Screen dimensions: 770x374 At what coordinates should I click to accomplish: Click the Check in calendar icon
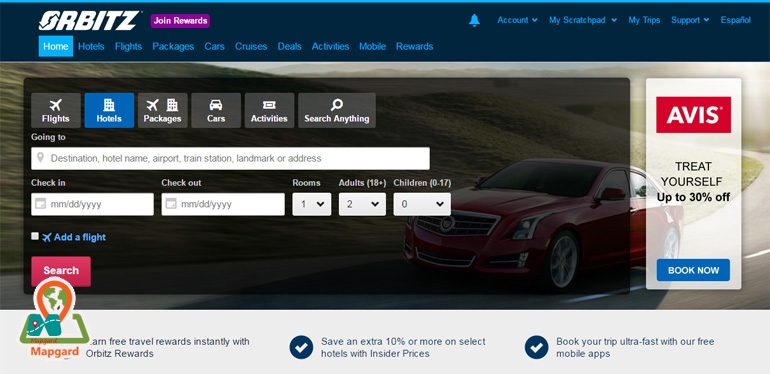41,204
